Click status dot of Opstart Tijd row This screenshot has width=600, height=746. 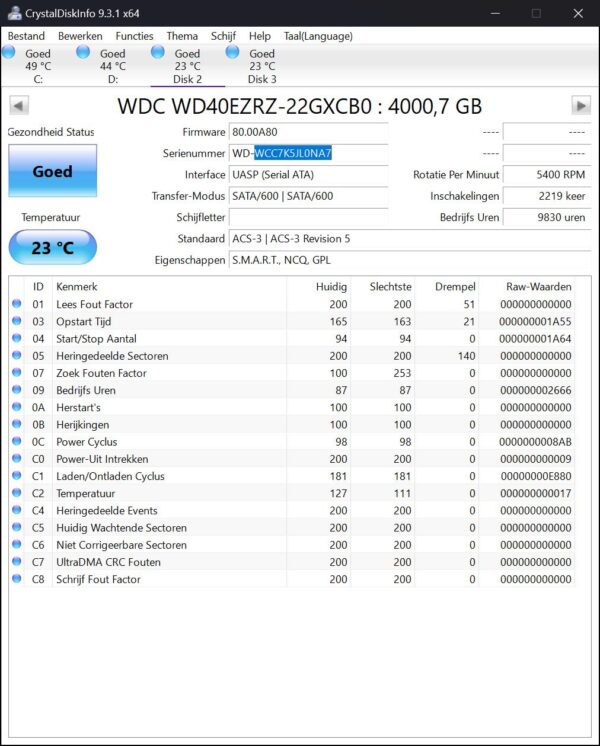[x=17, y=321]
